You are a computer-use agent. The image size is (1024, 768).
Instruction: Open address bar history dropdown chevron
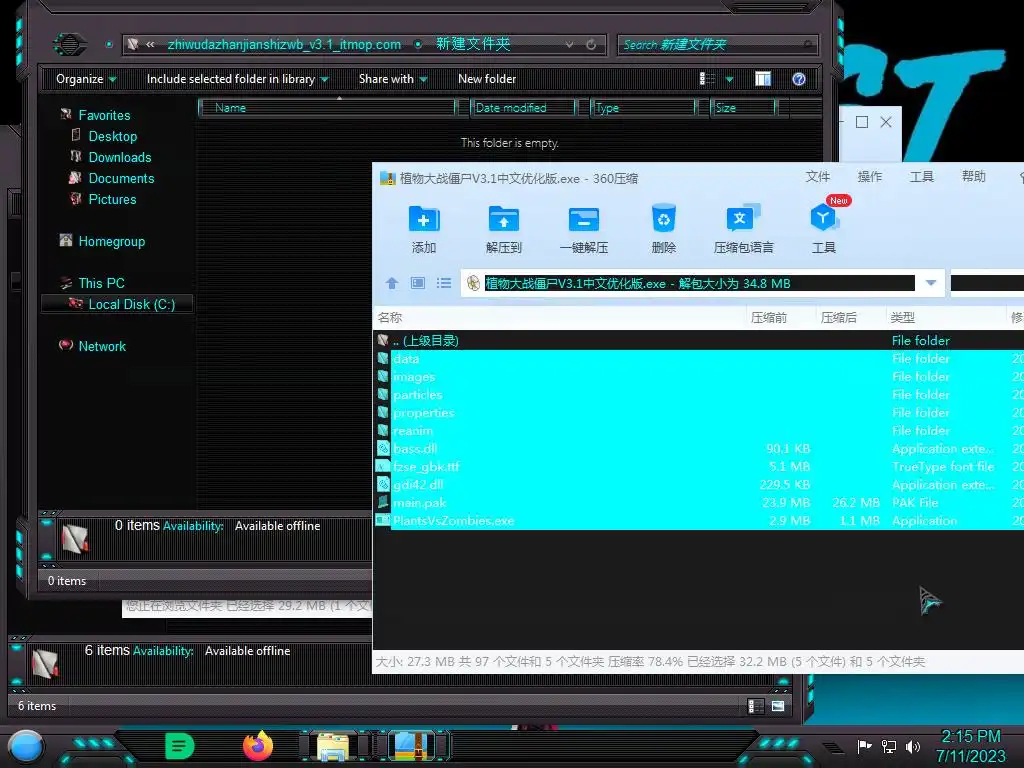569,44
